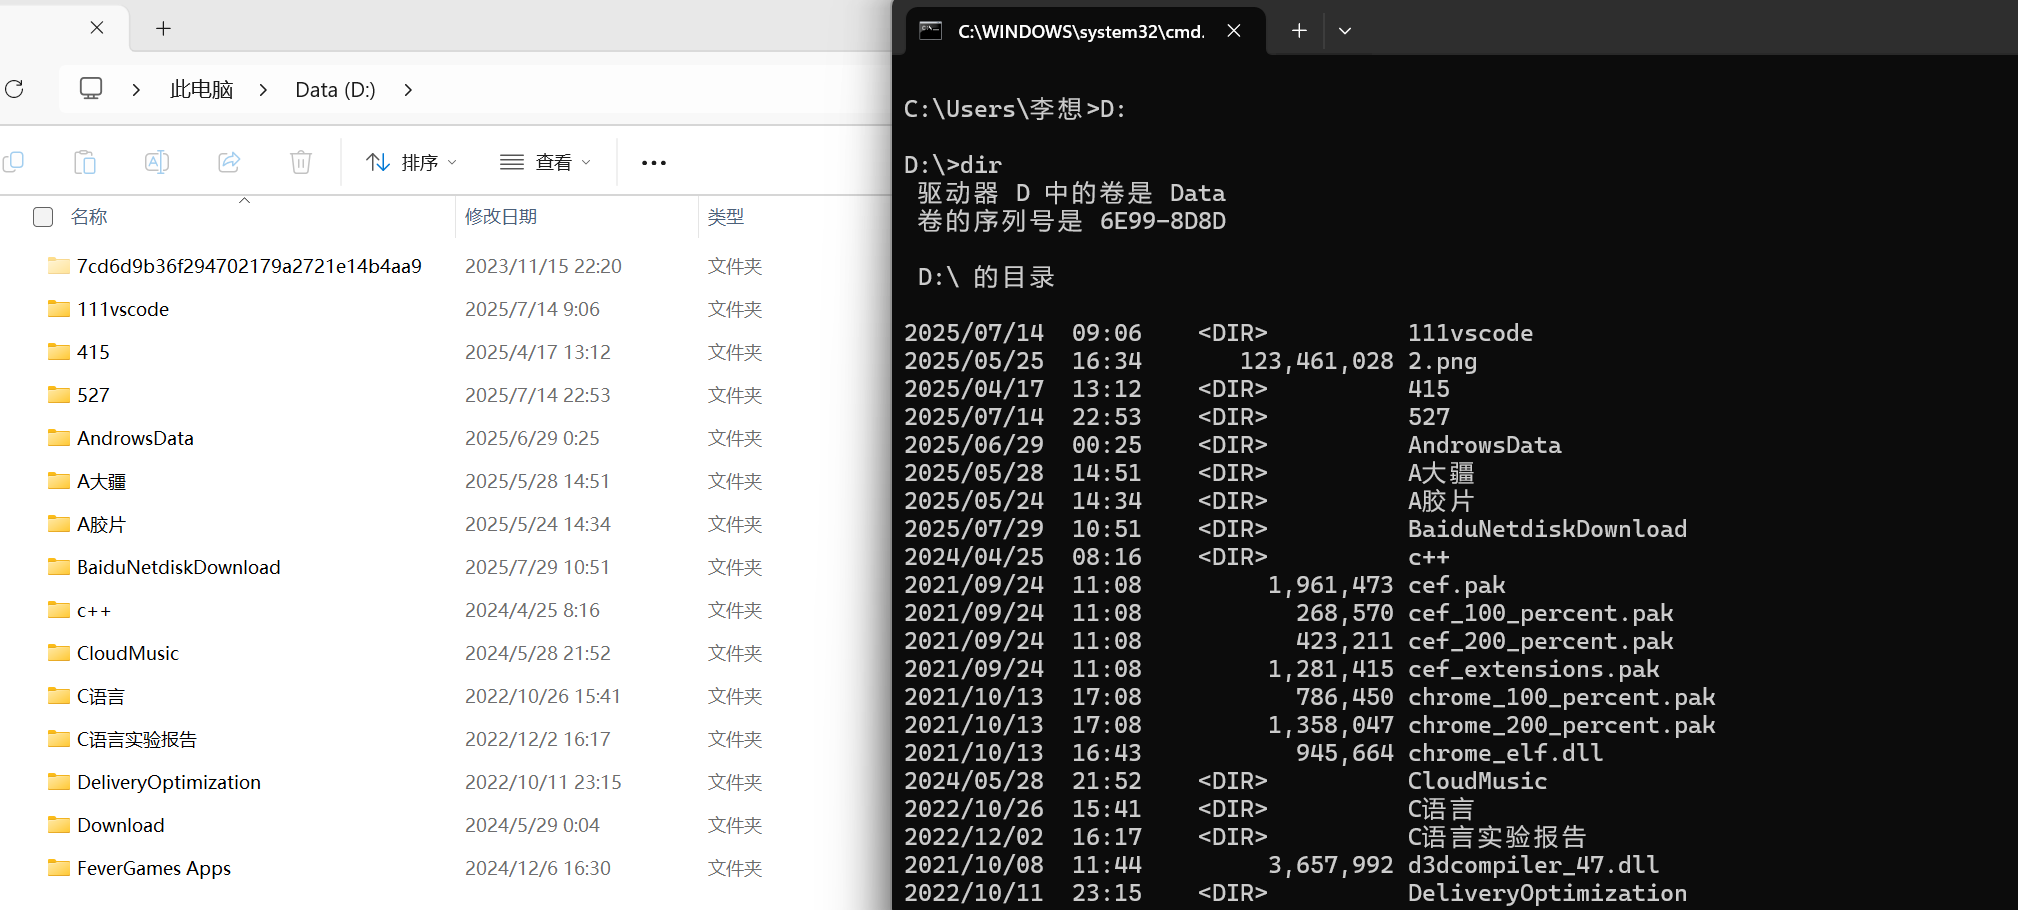Viewport: 2018px width, 910px height.
Task: Select the 527 folder in Explorer
Action: [93, 395]
